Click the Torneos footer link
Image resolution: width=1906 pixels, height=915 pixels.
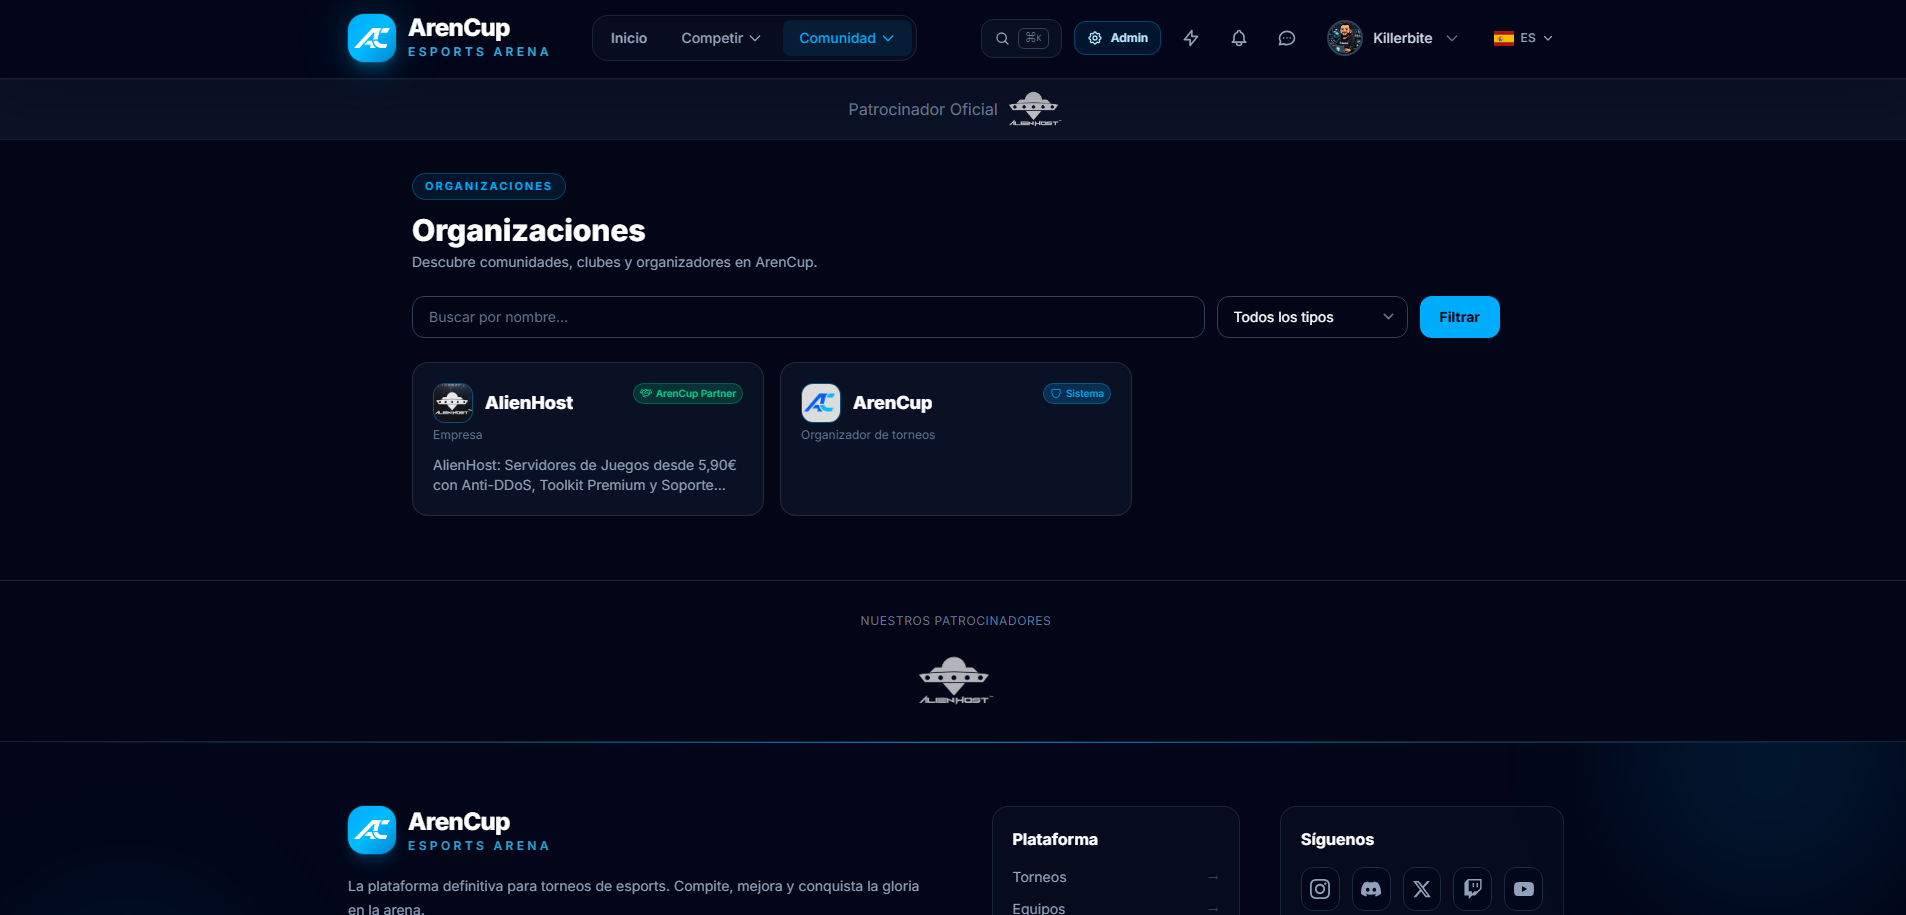point(1039,877)
